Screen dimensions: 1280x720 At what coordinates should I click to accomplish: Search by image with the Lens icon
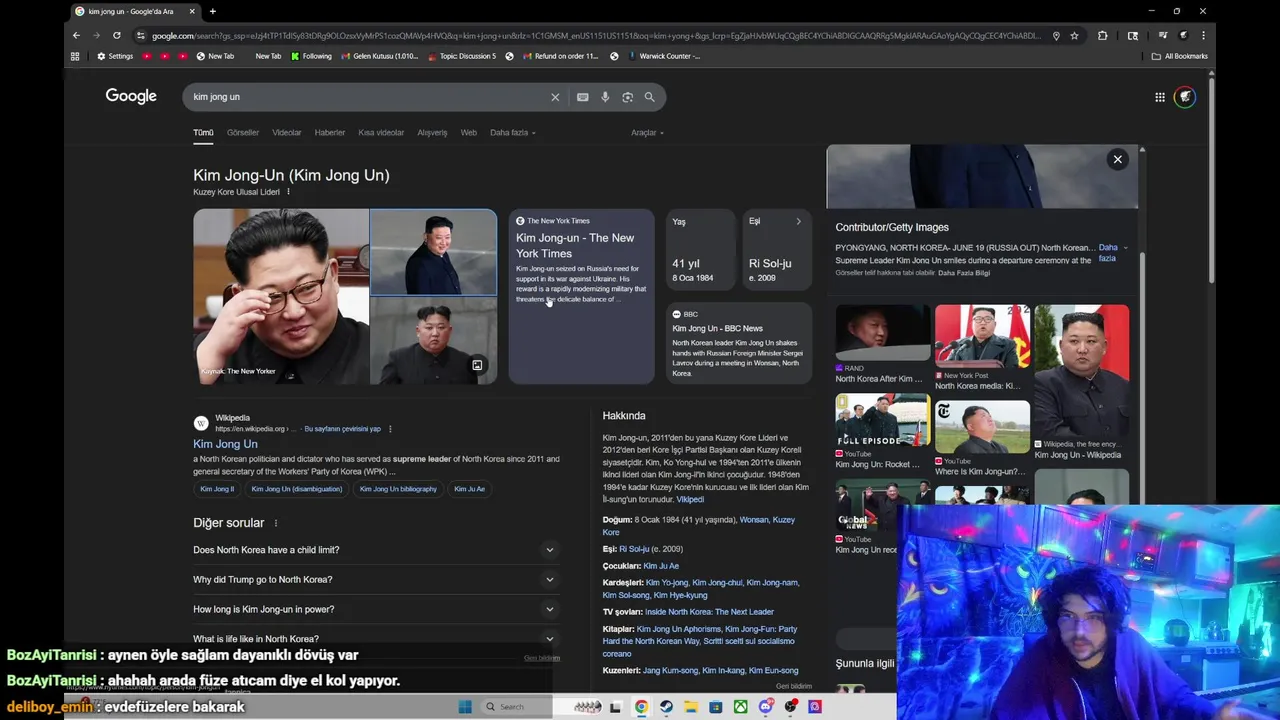(627, 97)
